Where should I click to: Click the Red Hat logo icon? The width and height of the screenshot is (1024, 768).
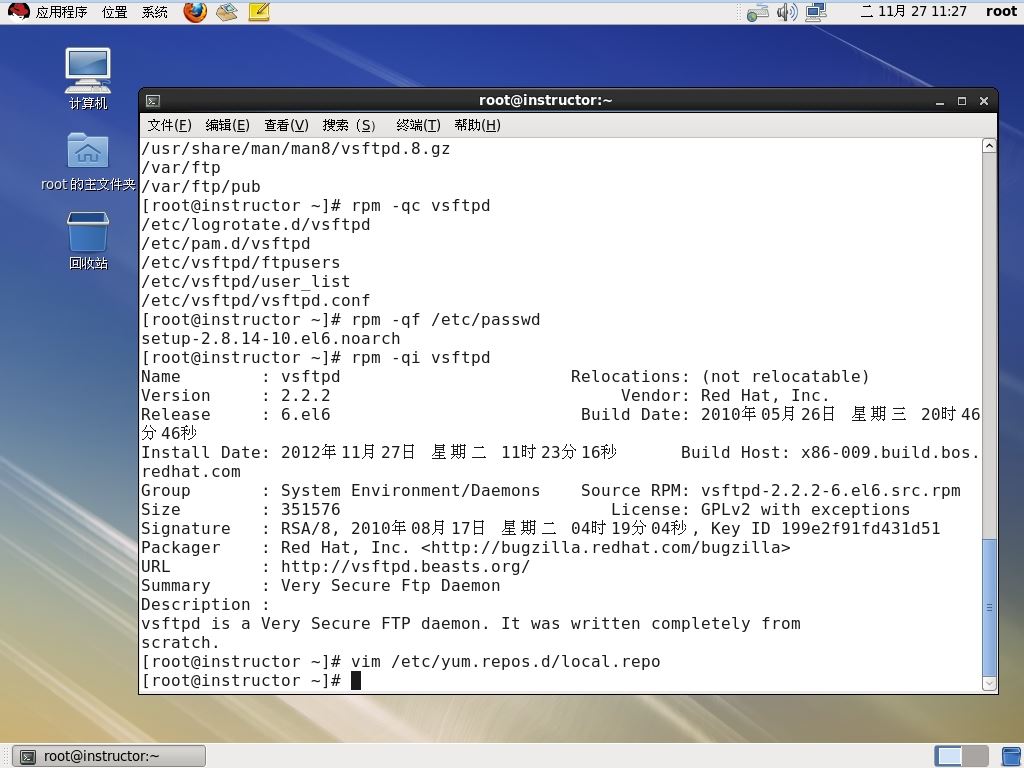point(18,12)
